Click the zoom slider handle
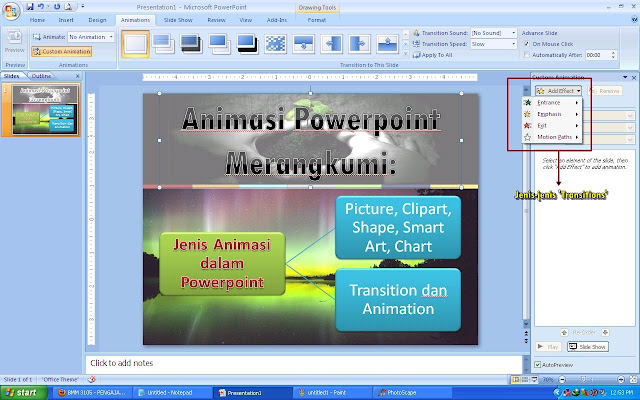This screenshot has width=640, height=400. click(584, 380)
